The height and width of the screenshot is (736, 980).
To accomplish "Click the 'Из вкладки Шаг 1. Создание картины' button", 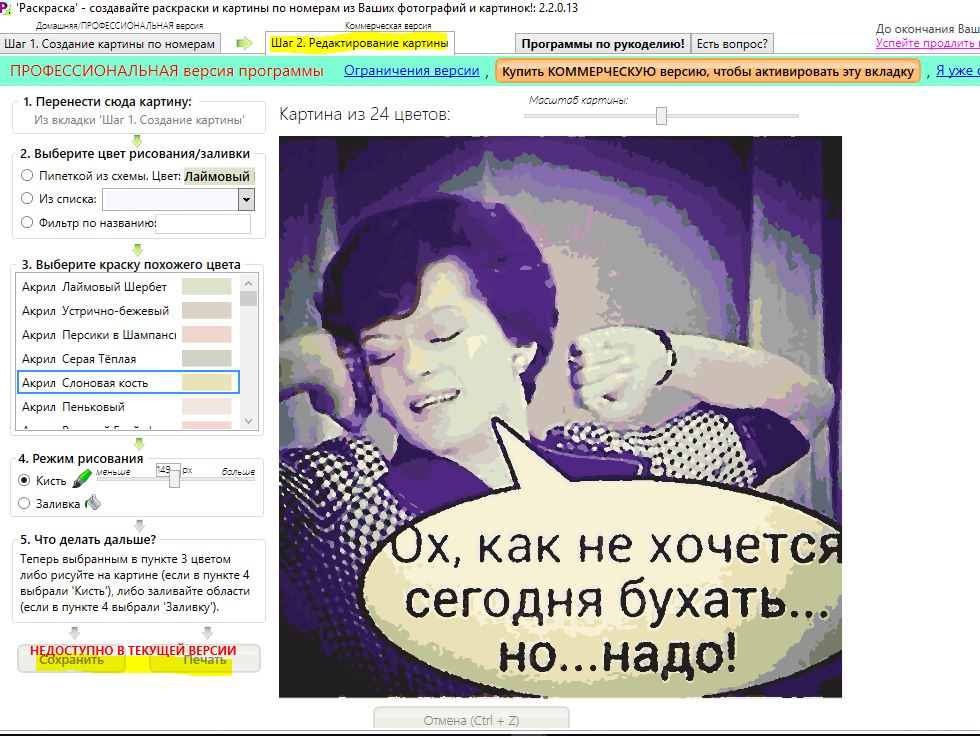I will coord(139,119).
